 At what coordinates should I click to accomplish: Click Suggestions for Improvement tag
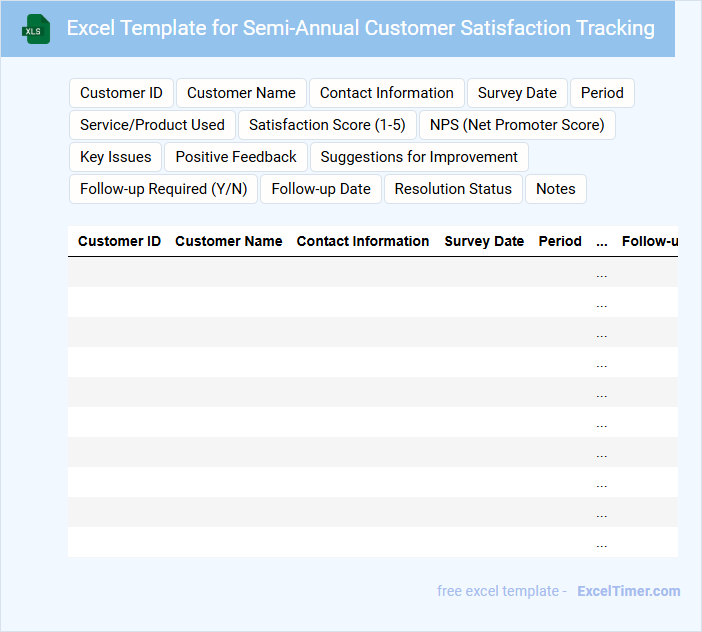419,157
